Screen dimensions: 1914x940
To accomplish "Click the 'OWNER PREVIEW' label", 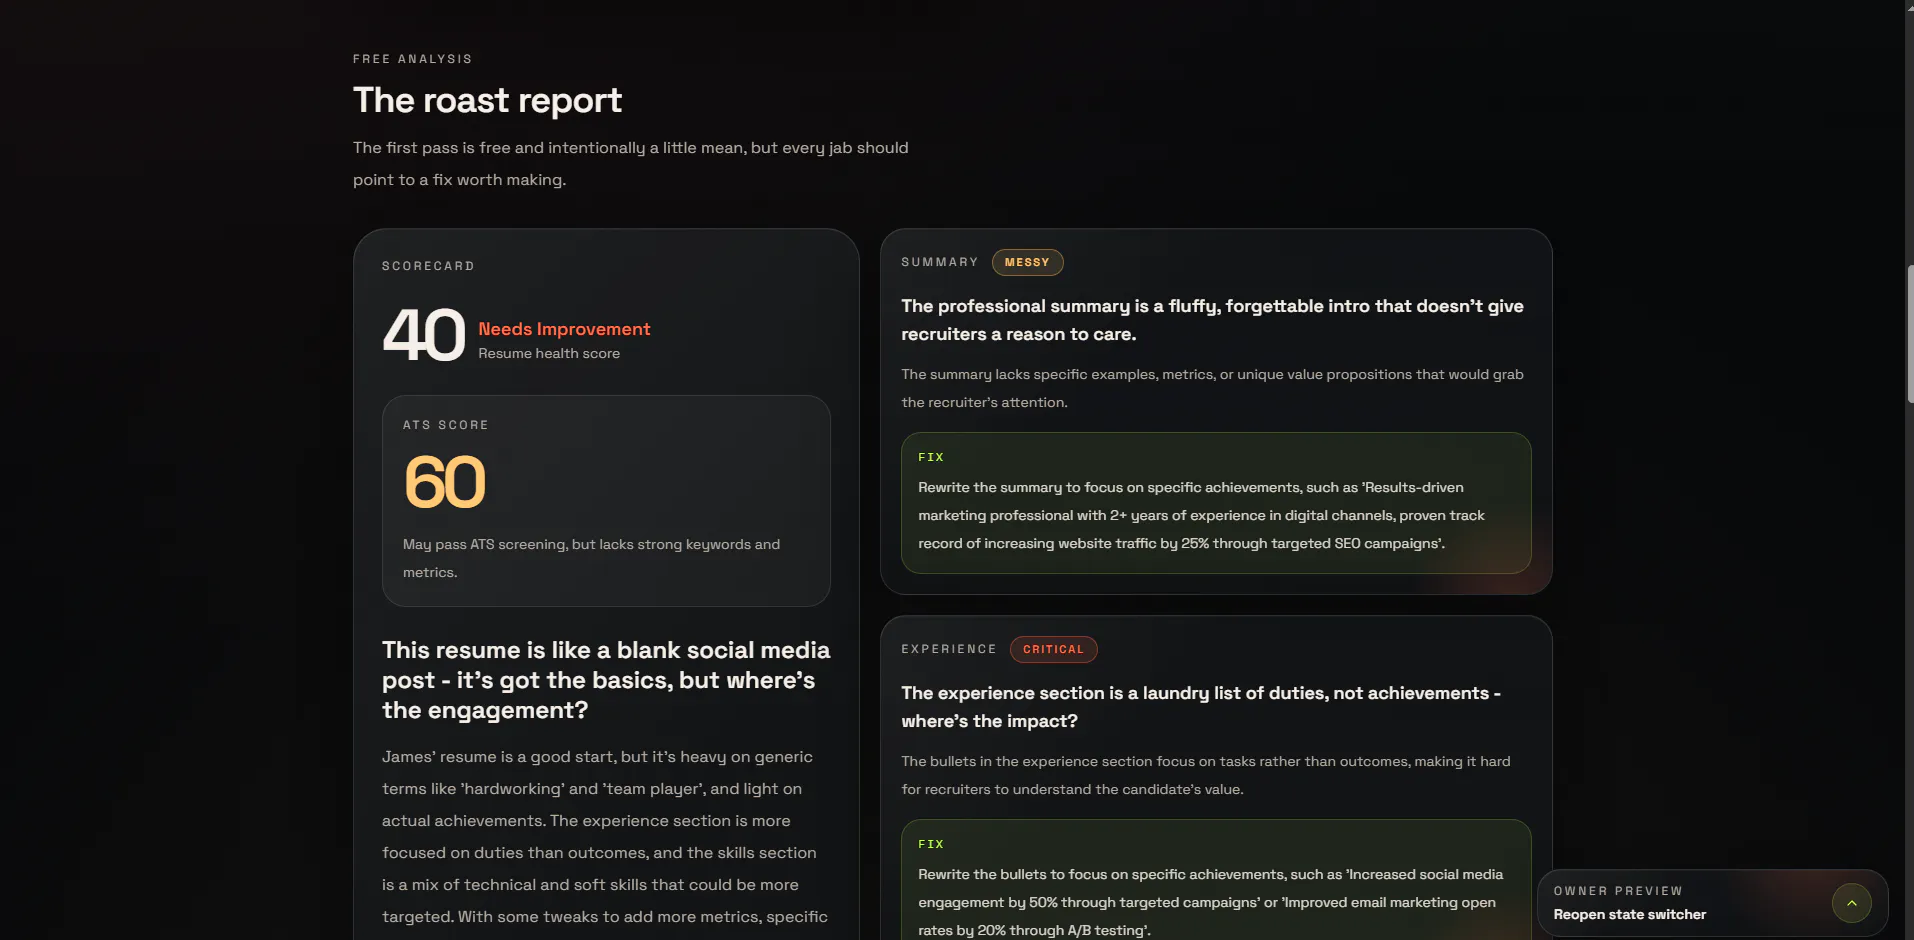I will coord(1618,891).
